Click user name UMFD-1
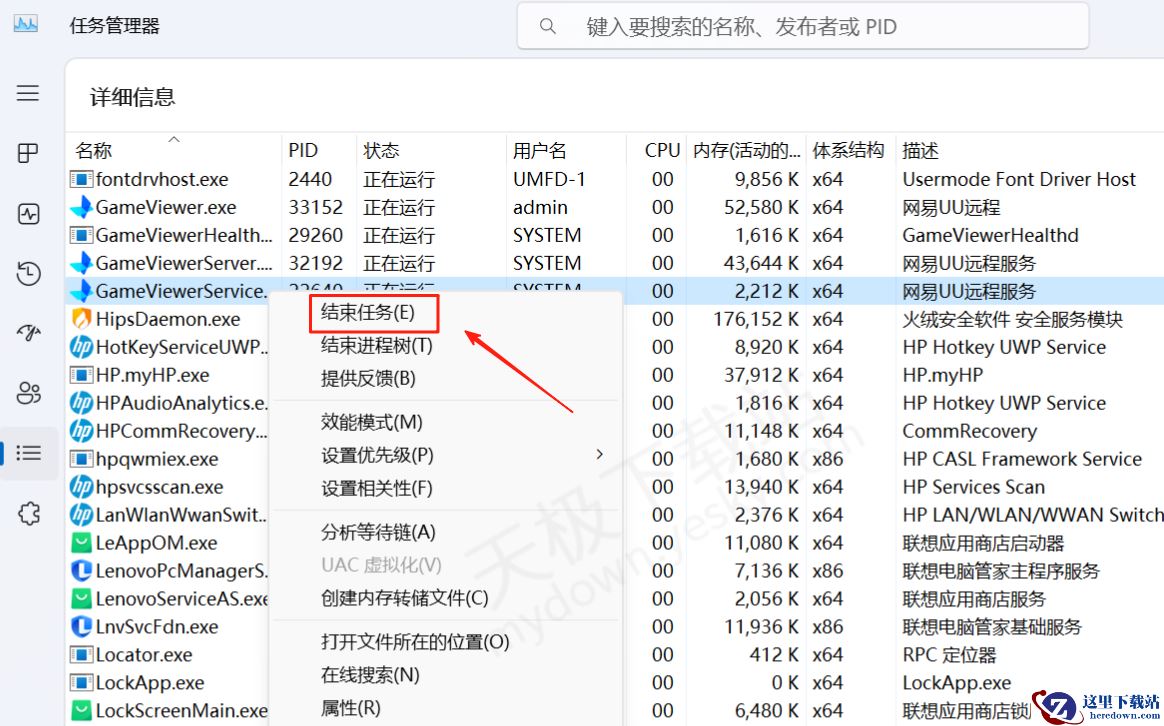 (x=549, y=179)
